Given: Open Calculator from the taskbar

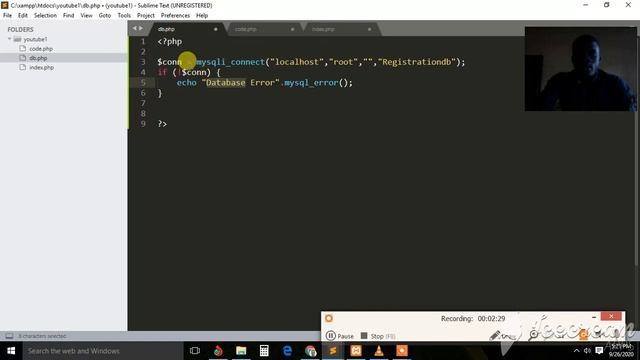Looking at the screenshot, I should 264,351.
